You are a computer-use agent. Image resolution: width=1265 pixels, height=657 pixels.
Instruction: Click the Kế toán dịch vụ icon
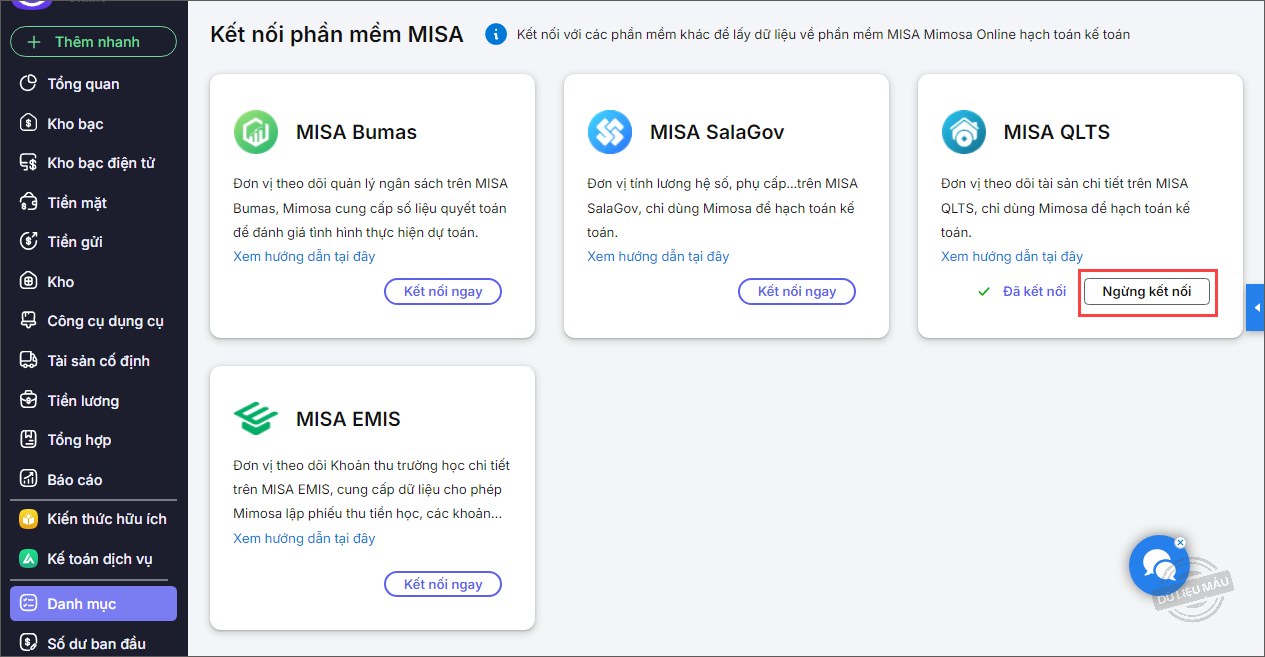coord(29,559)
